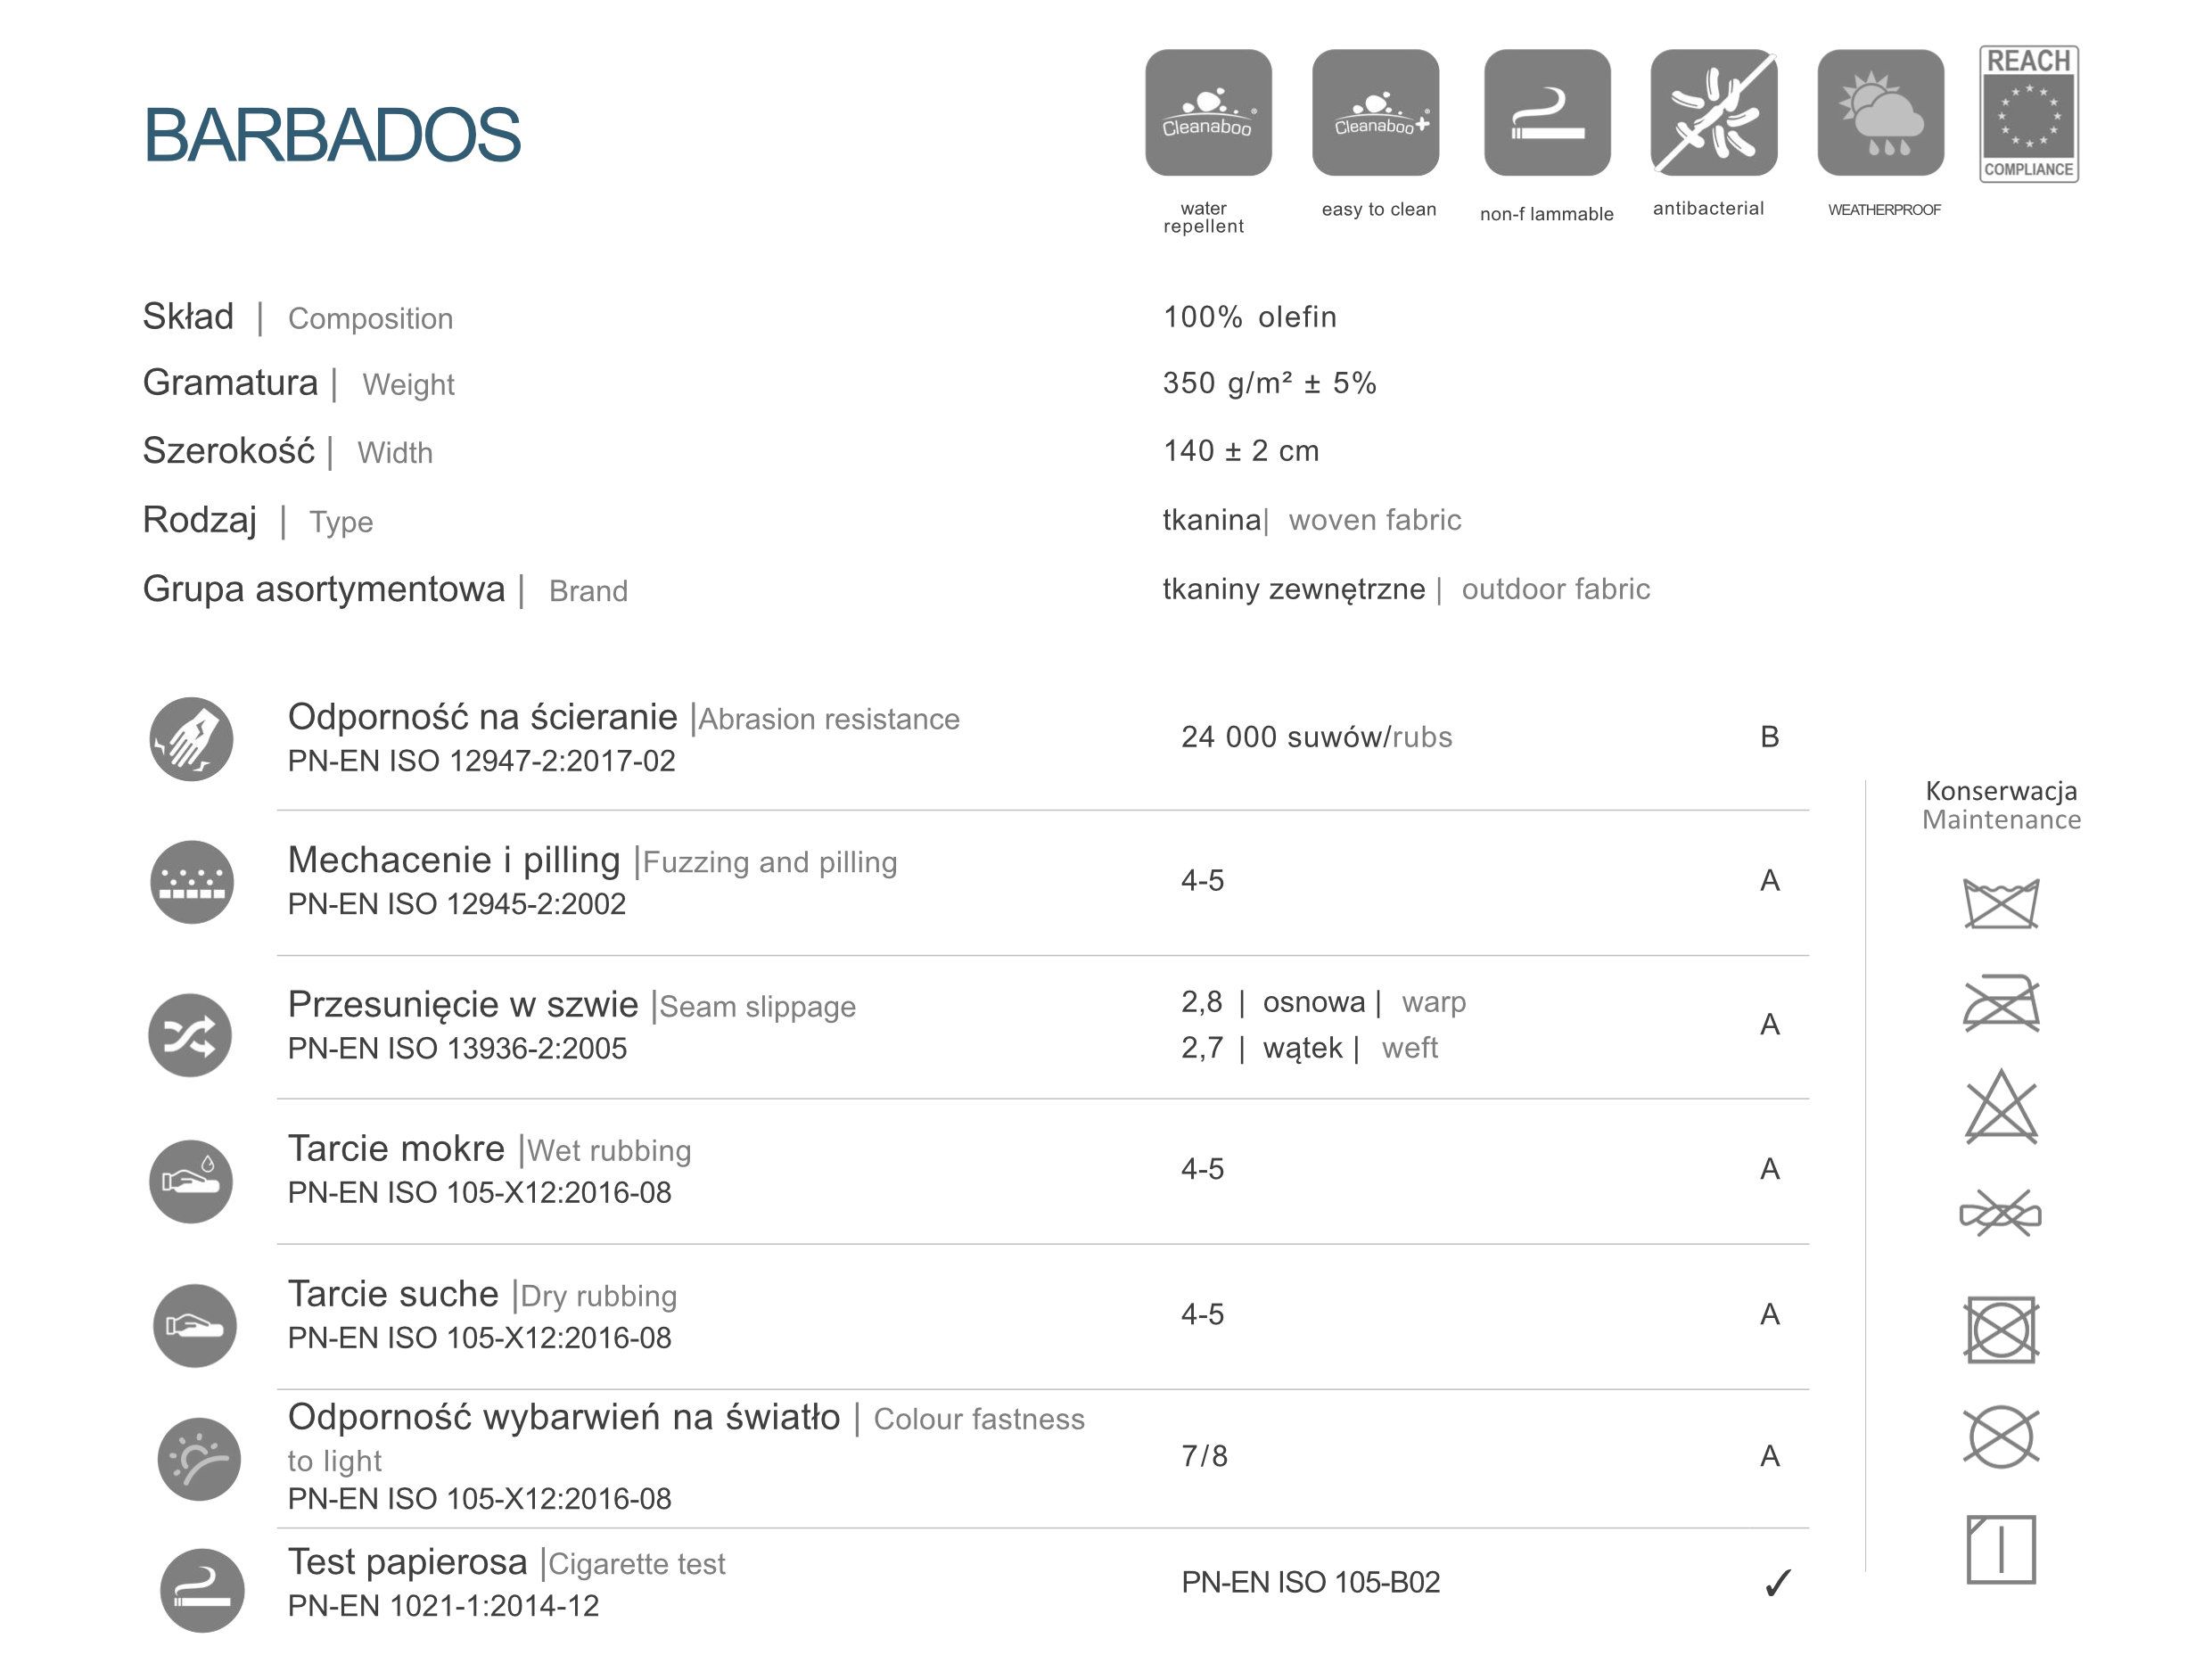The image size is (2212, 1655).
Task: Select the do-not-iron care symbol
Action: click(2001, 1003)
